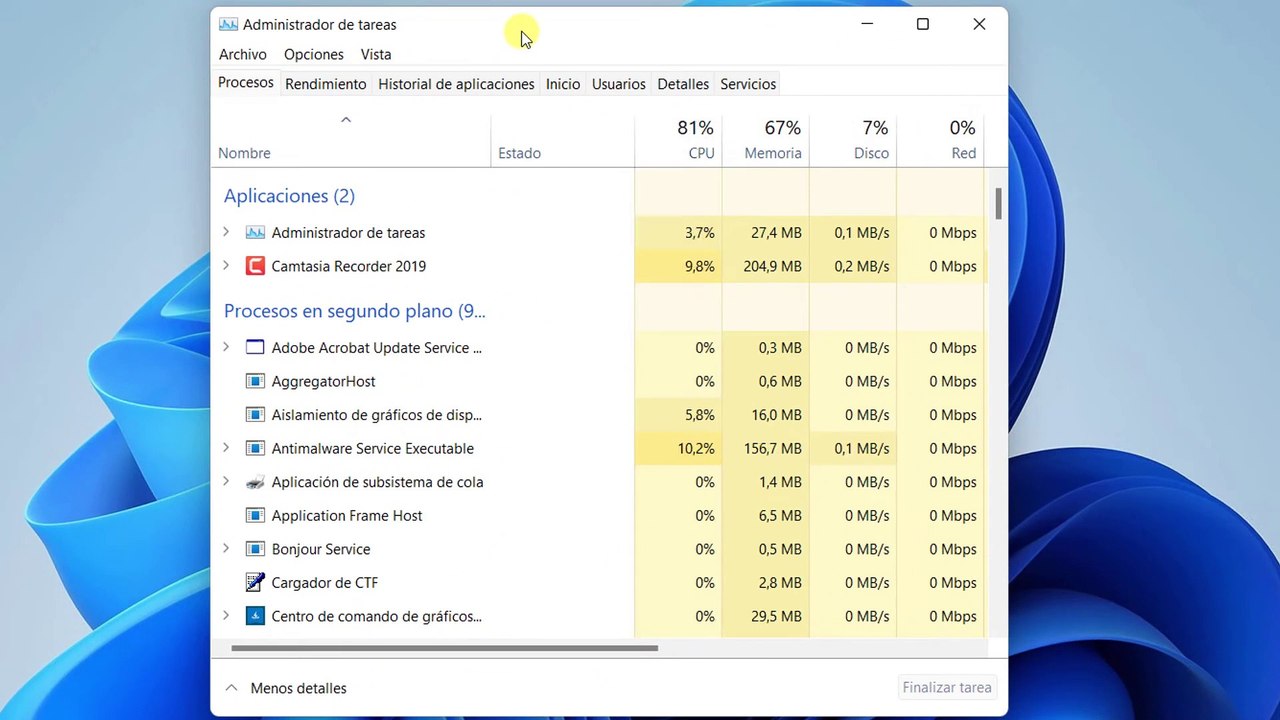Image resolution: width=1280 pixels, height=720 pixels.
Task: Select the Procesos tab
Action: (x=246, y=83)
